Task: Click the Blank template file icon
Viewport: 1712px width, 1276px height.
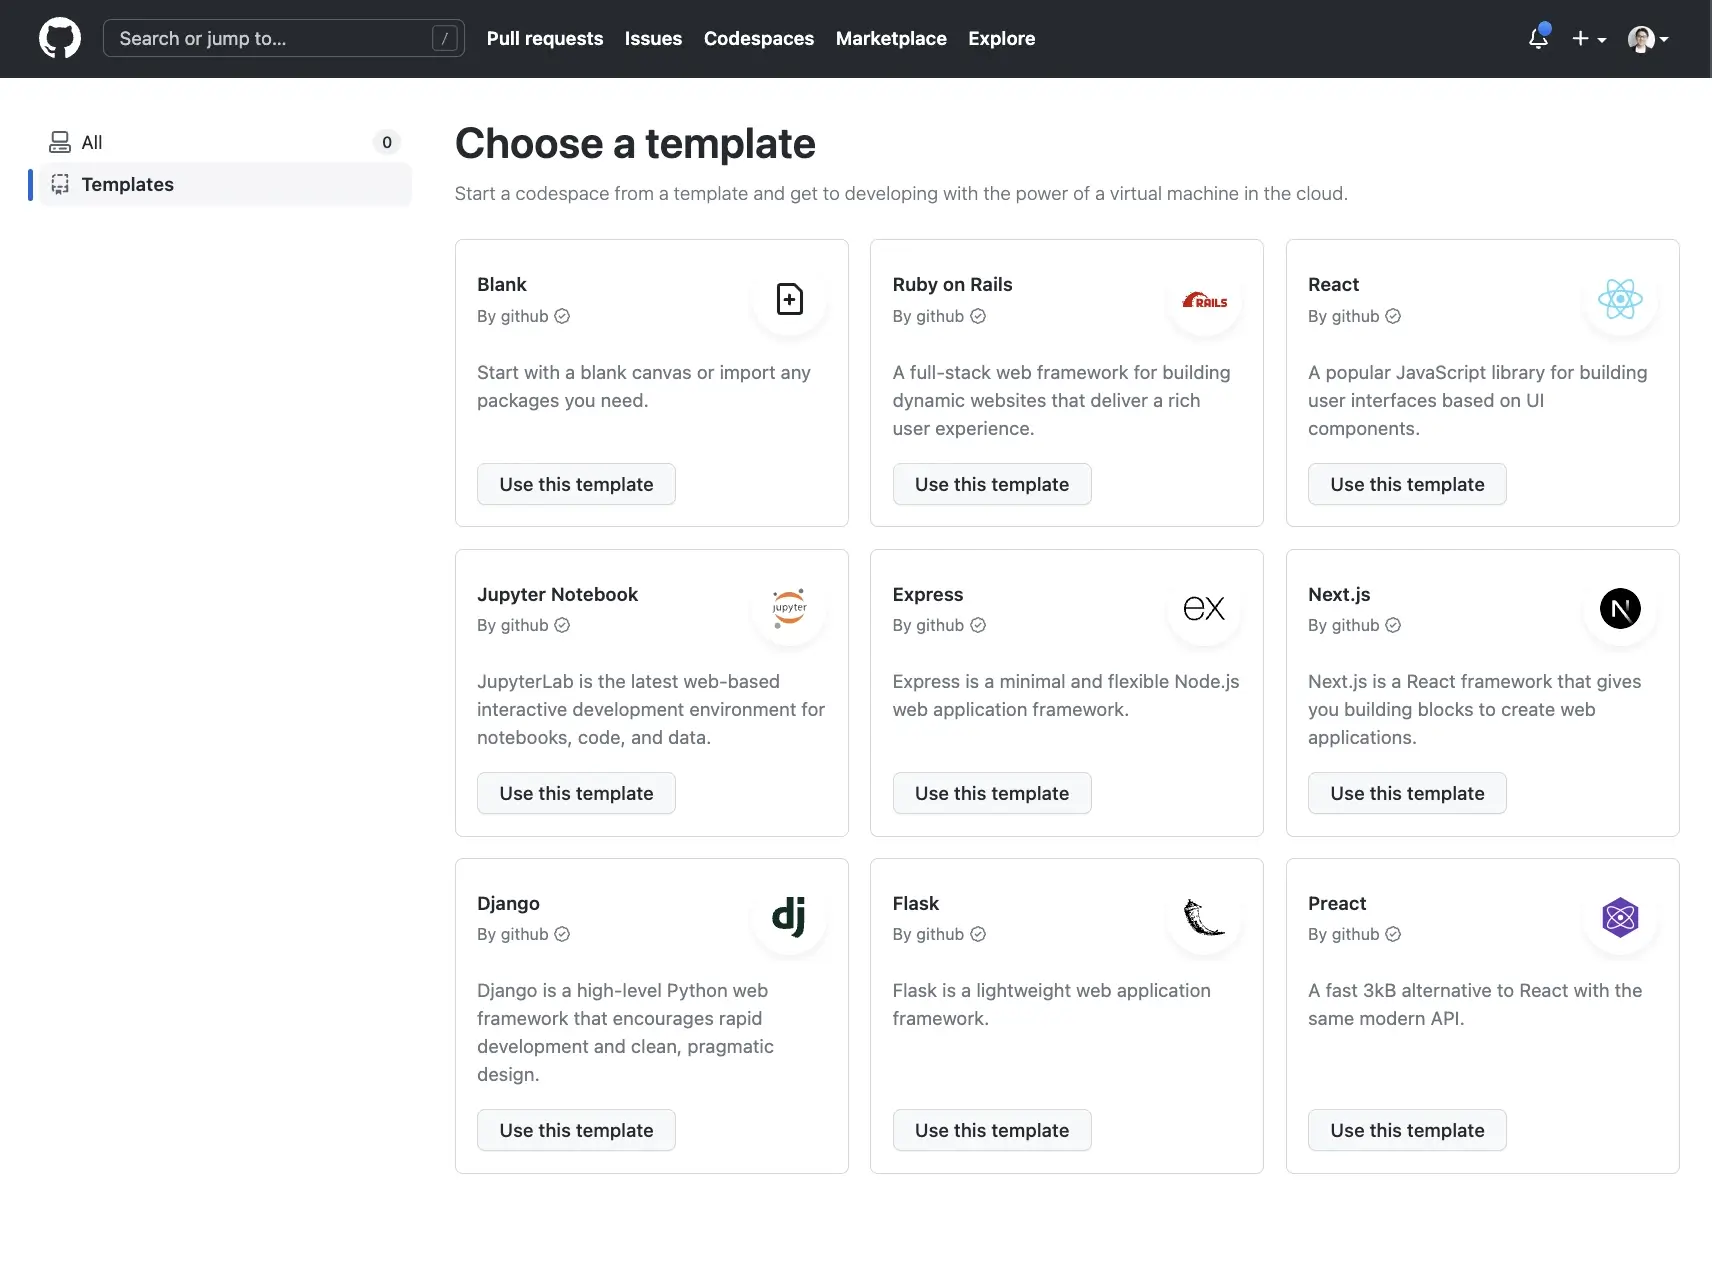Action: 789,299
